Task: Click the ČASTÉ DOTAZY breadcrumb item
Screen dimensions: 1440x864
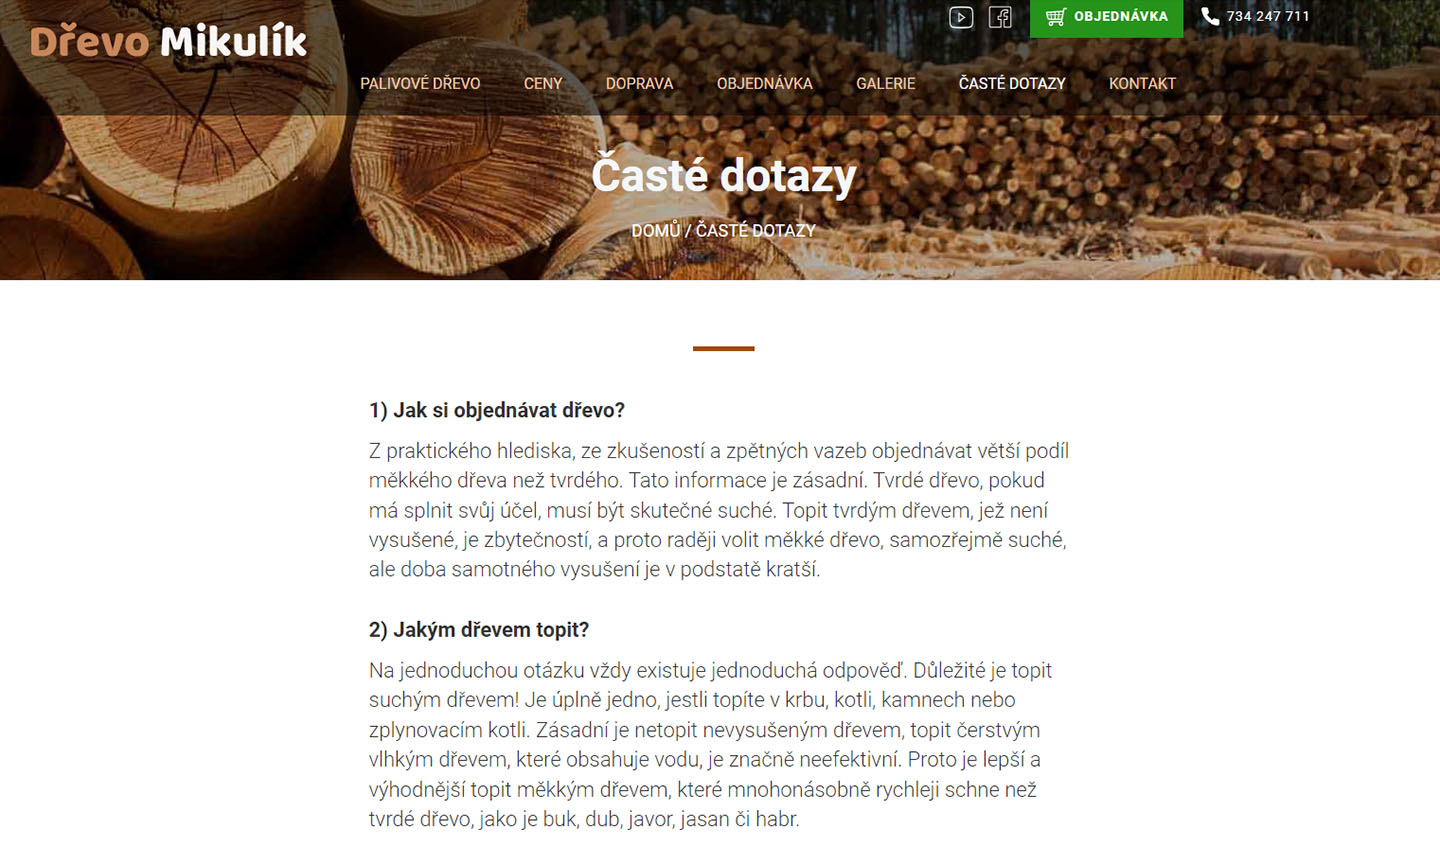Action: (x=755, y=230)
